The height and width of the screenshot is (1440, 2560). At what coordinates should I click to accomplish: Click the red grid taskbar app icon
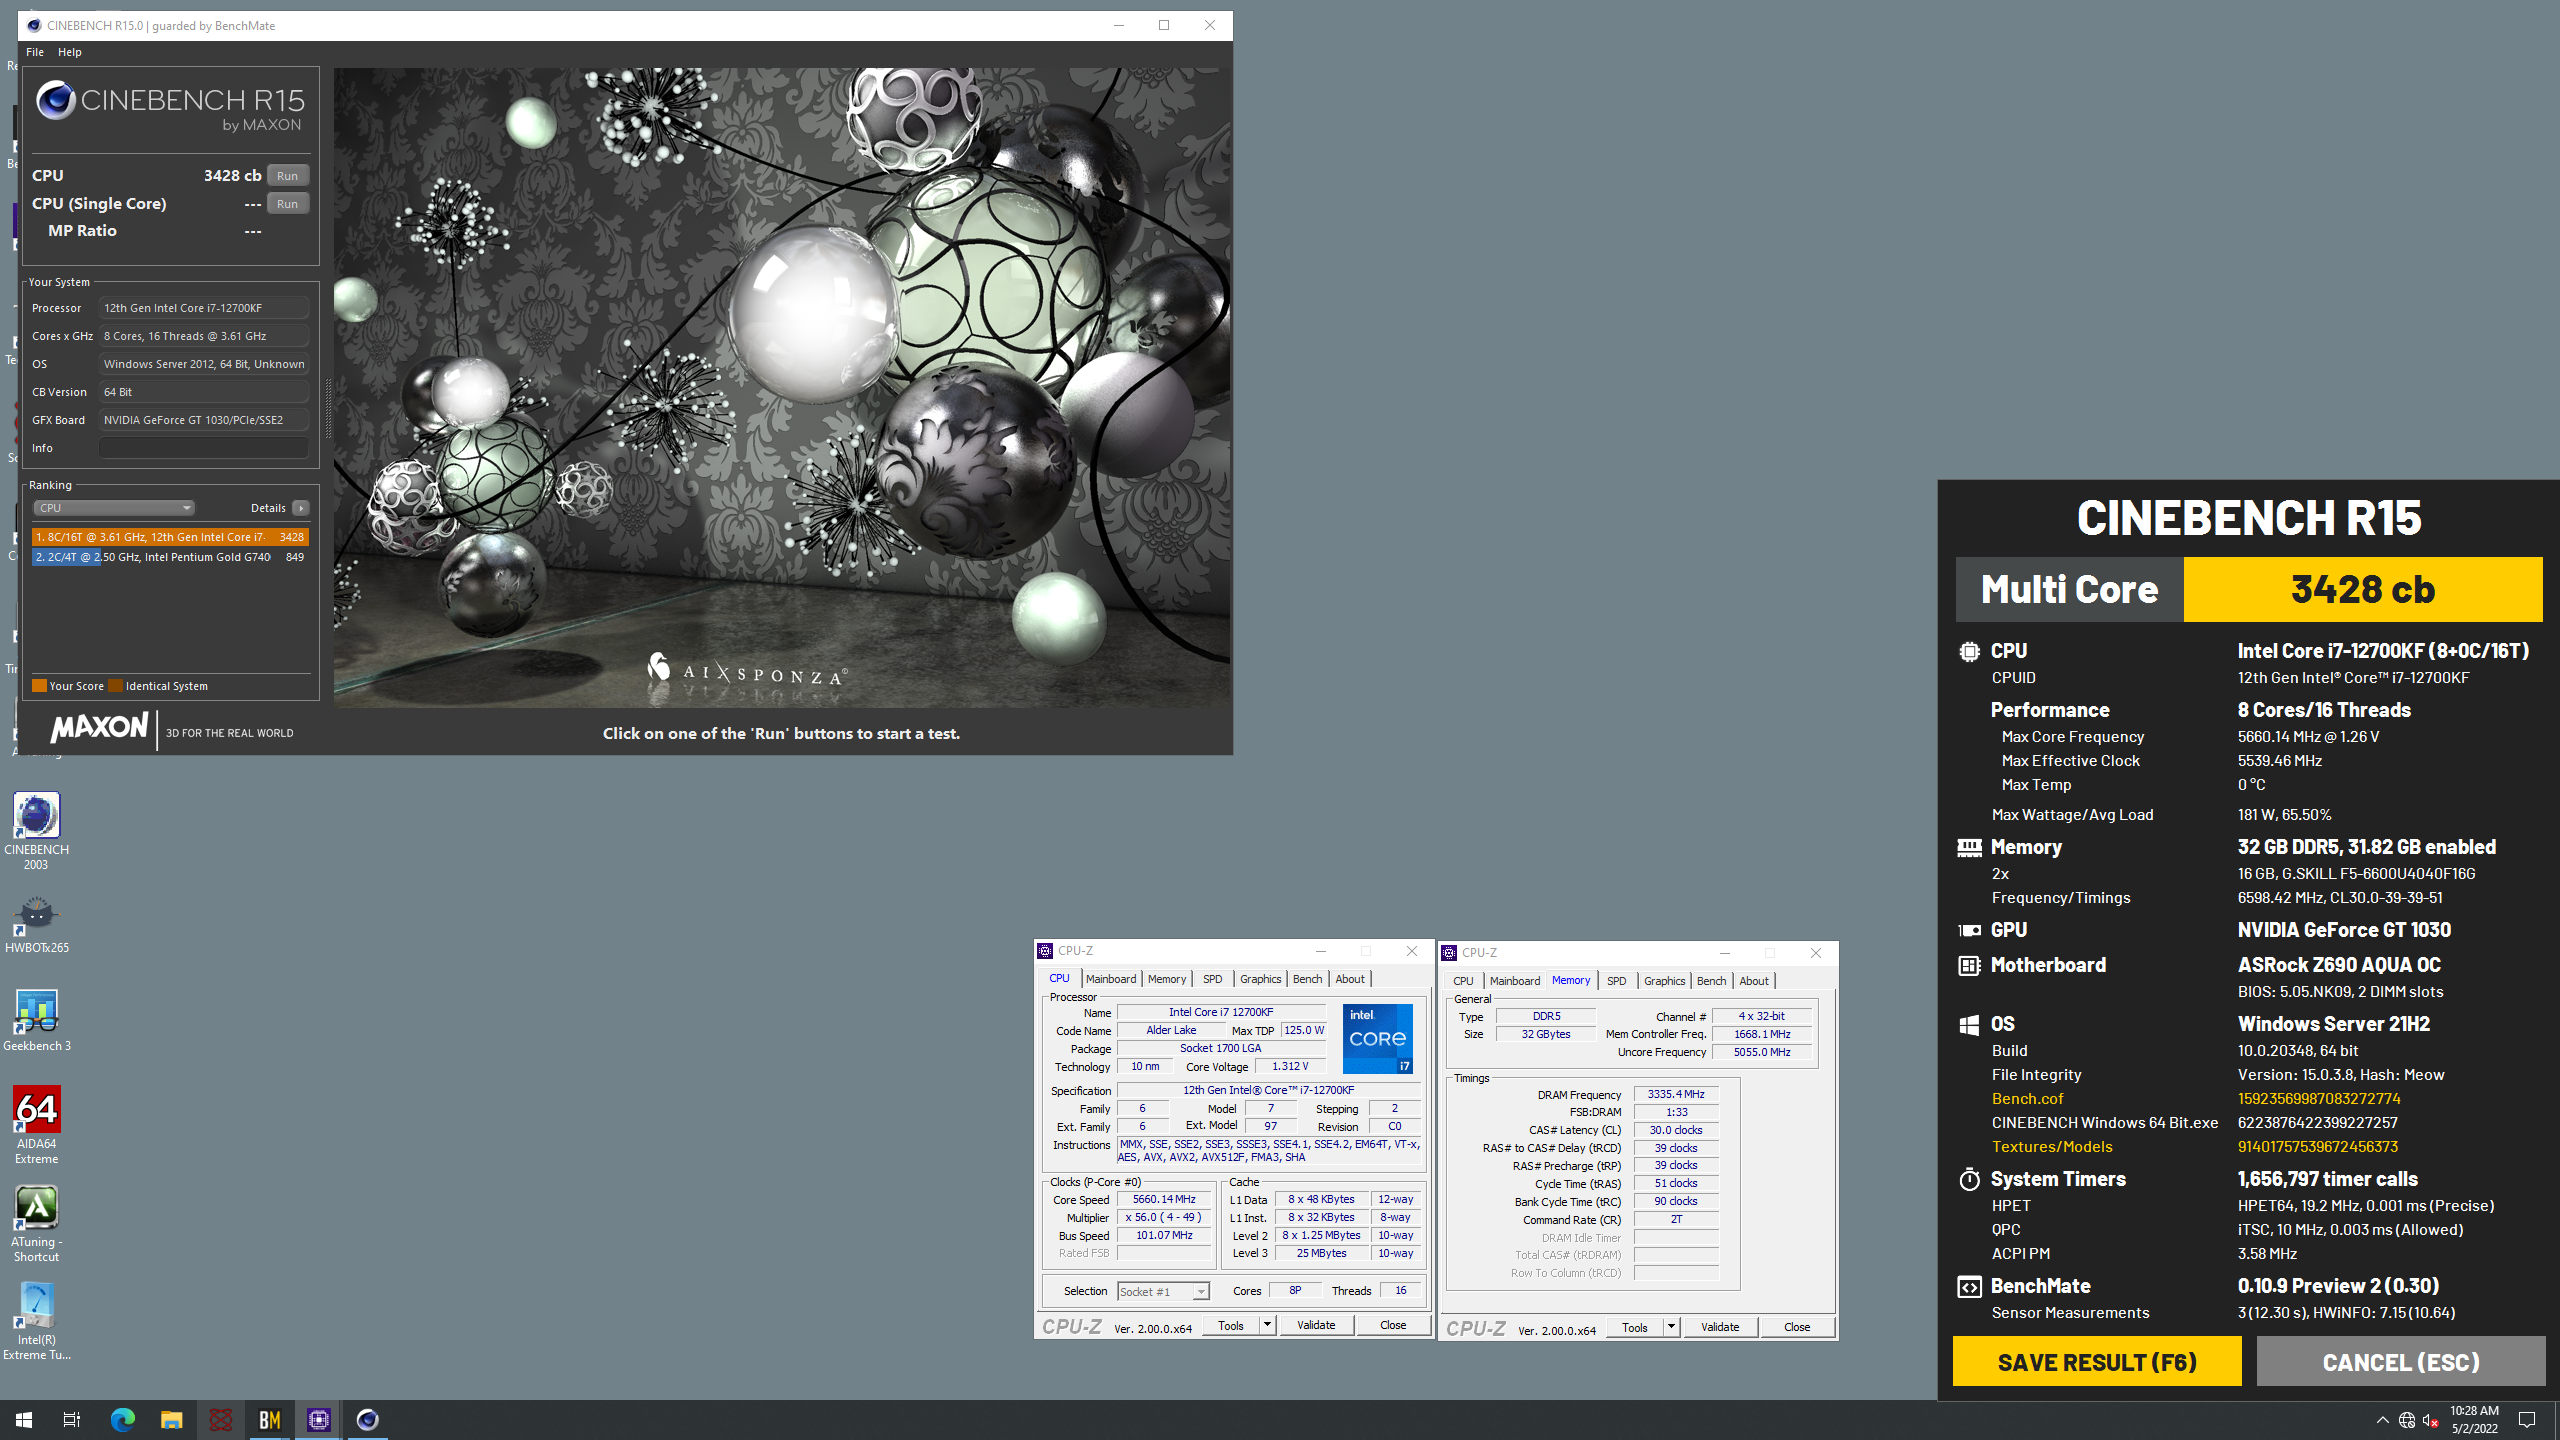[x=220, y=1419]
